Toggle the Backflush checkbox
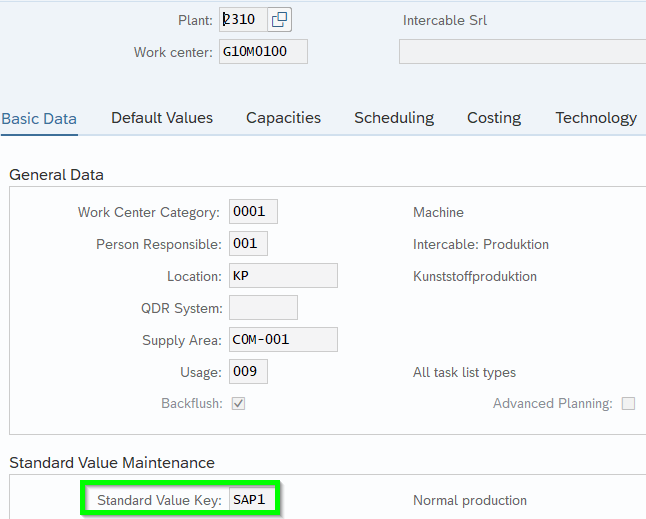The width and height of the screenshot is (646, 519). (238, 404)
